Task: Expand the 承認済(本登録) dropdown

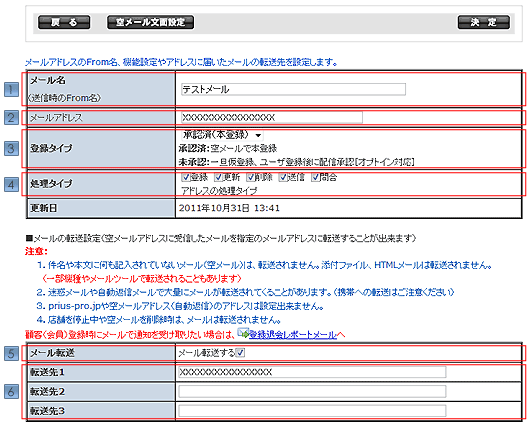Action: [x=222, y=135]
